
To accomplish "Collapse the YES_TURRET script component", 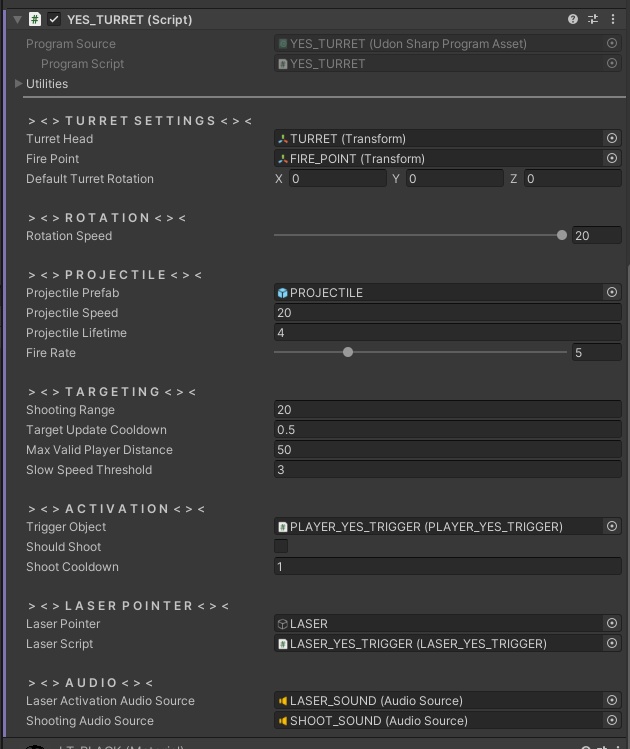I will point(17,19).
